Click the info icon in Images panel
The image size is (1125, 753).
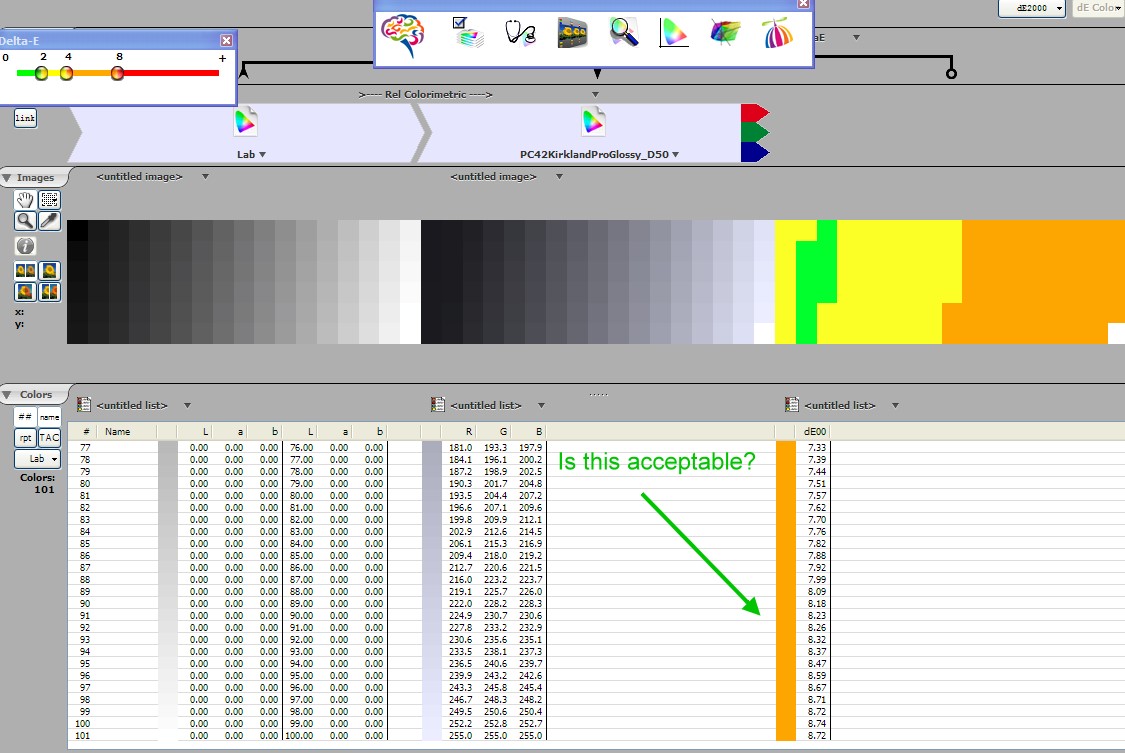(x=25, y=246)
